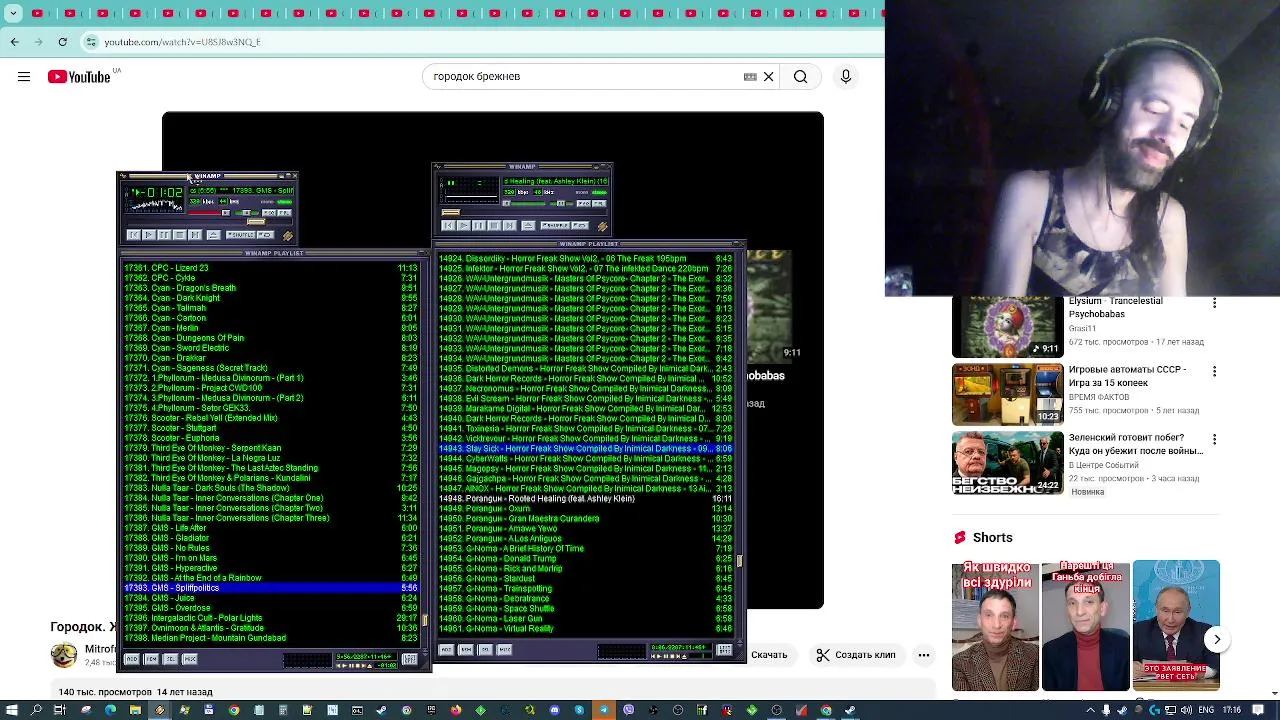Skip to next track in right Winamp
1280x720 pixels.
pyautogui.click(x=510, y=225)
